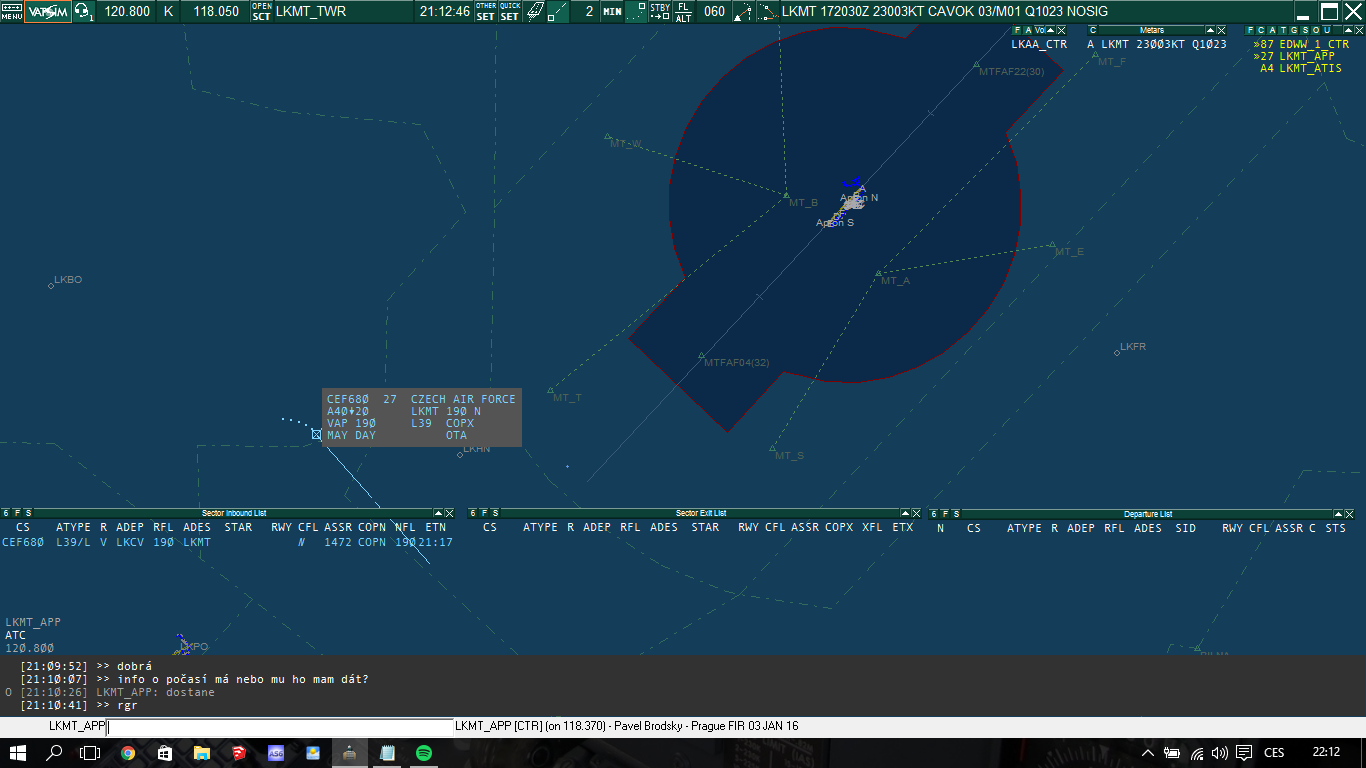Set the transition altitude 060 value
This screenshot has height=768, width=1366.
[714, 12]
